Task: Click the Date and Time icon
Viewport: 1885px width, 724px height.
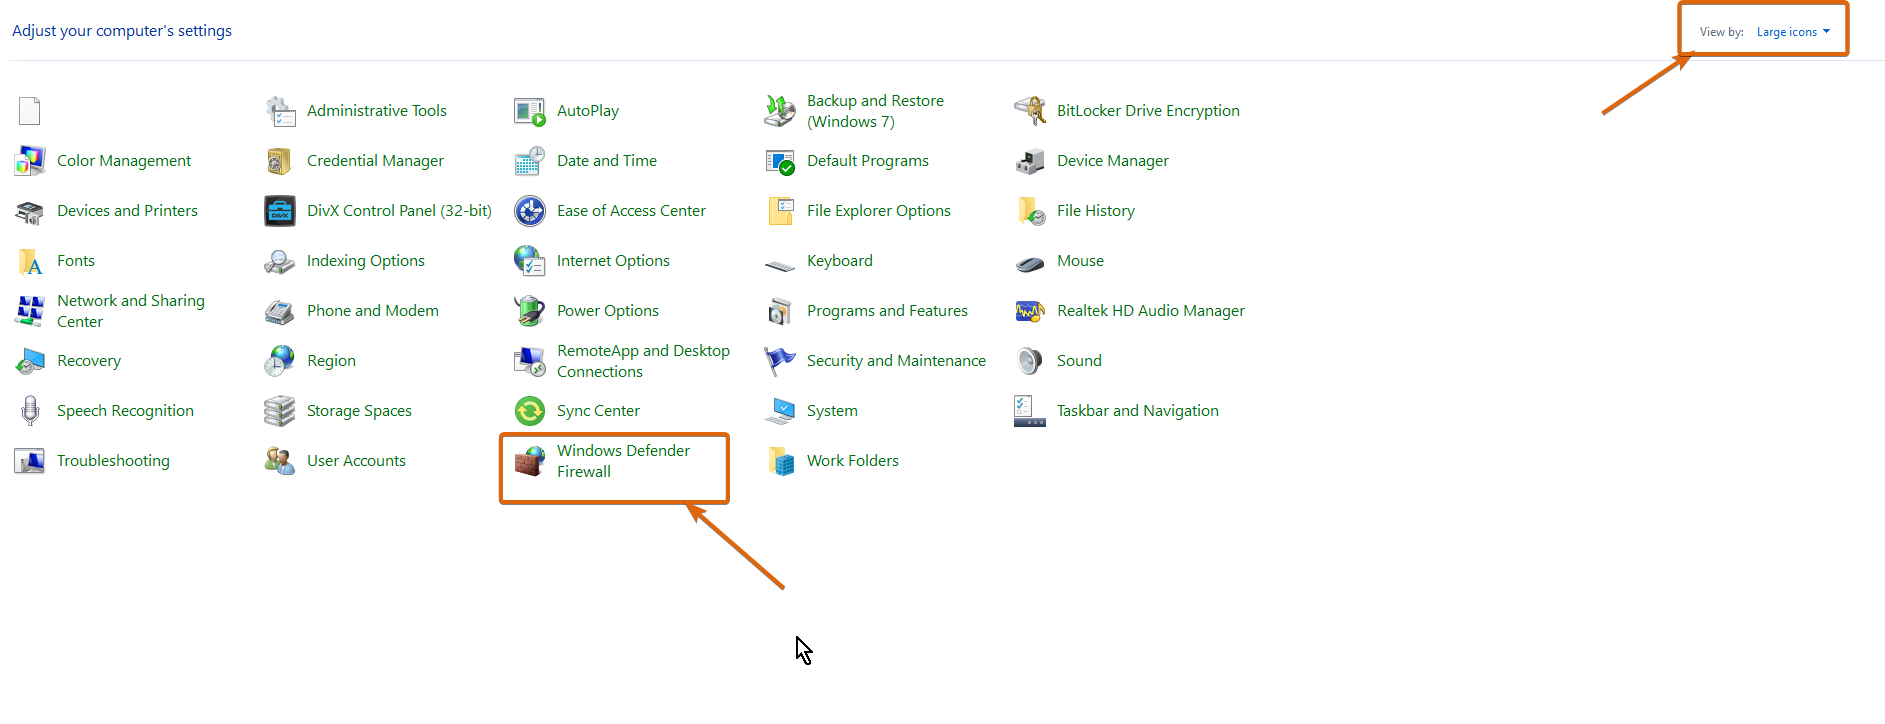Action: tap(530, 161)
